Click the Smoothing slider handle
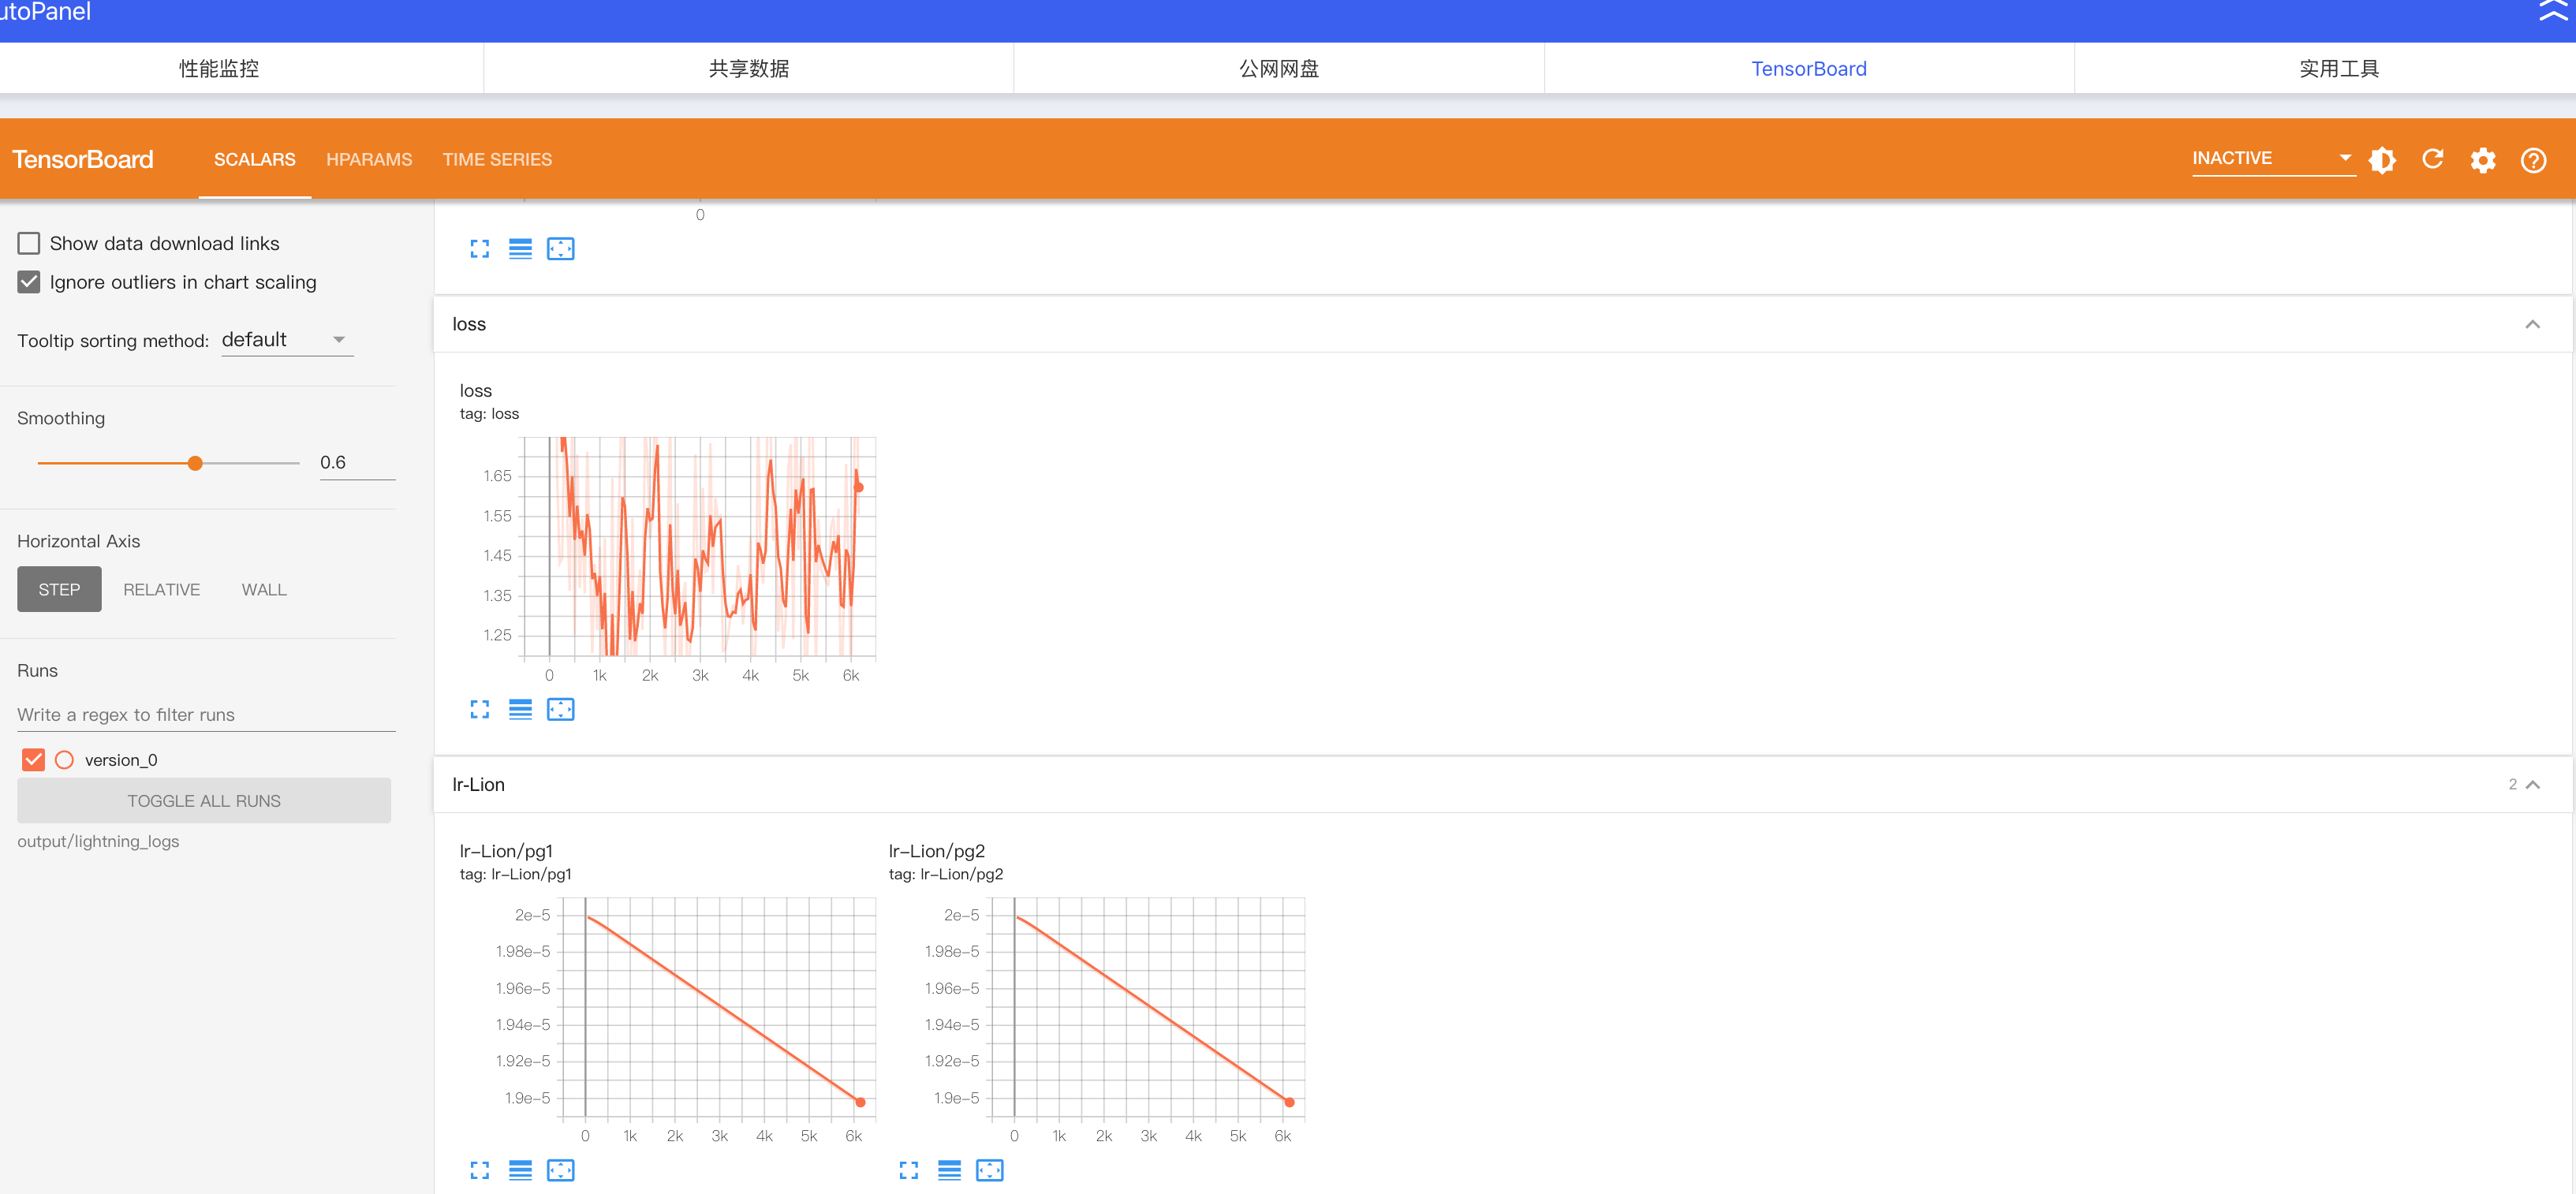Image resolution: width=2576 pixels, height=1194 pixels. [x=195, y=463]
